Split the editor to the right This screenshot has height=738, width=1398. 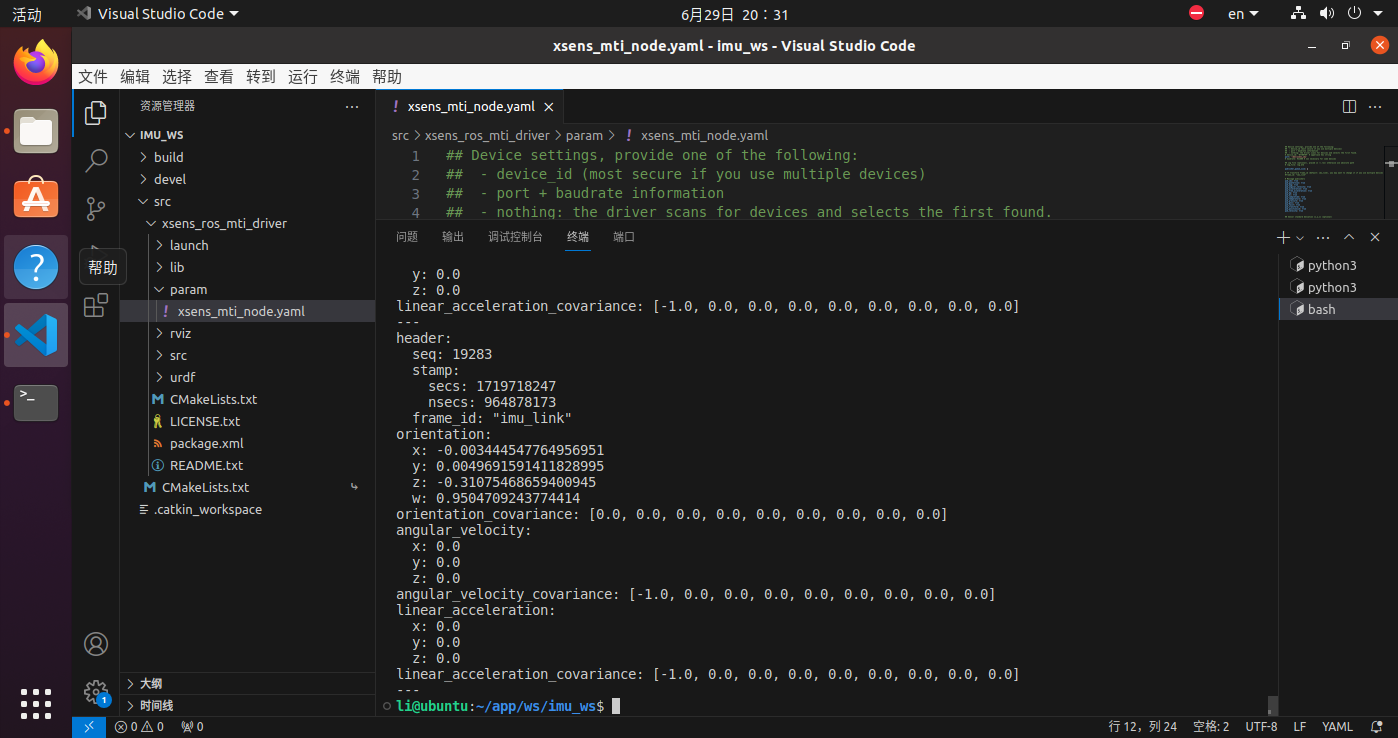pyautogui.click(x=1349, y=106)
